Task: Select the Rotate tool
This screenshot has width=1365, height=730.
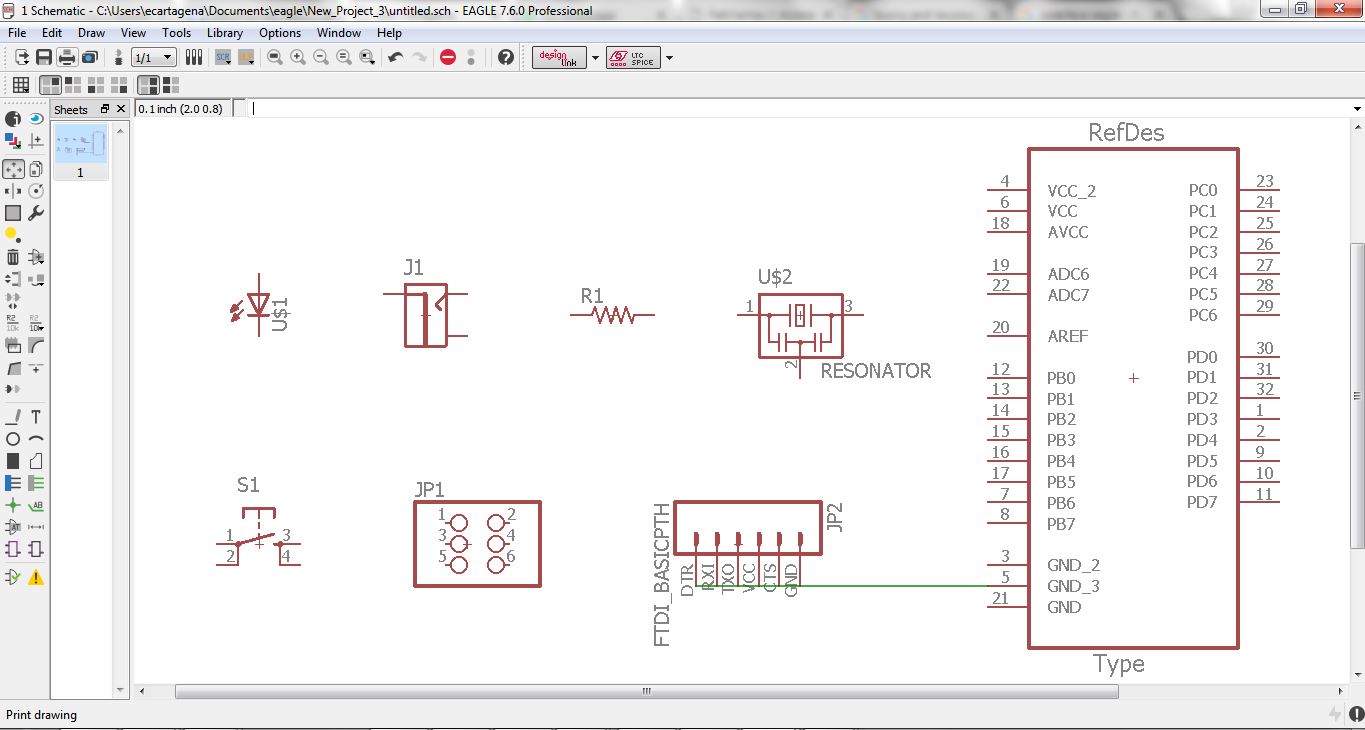Action: tap(36, 190)
